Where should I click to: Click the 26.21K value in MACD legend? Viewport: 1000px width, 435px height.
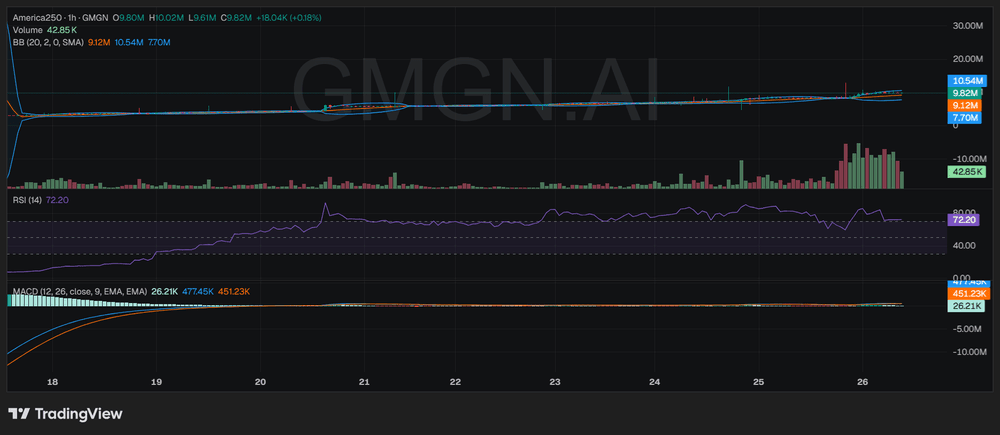pos(165,291)
